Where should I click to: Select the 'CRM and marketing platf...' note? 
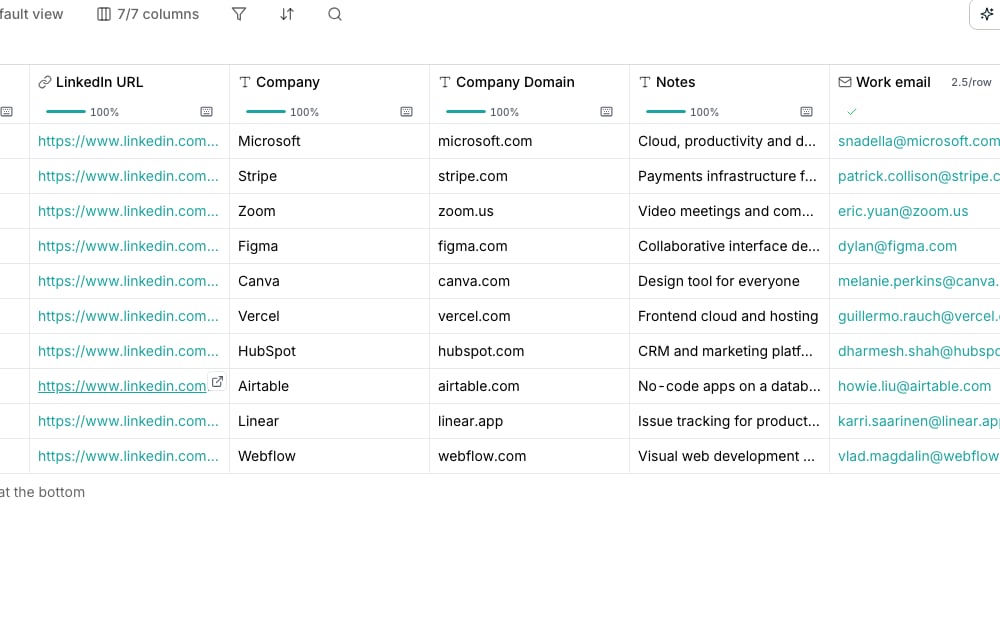(729, 351)
